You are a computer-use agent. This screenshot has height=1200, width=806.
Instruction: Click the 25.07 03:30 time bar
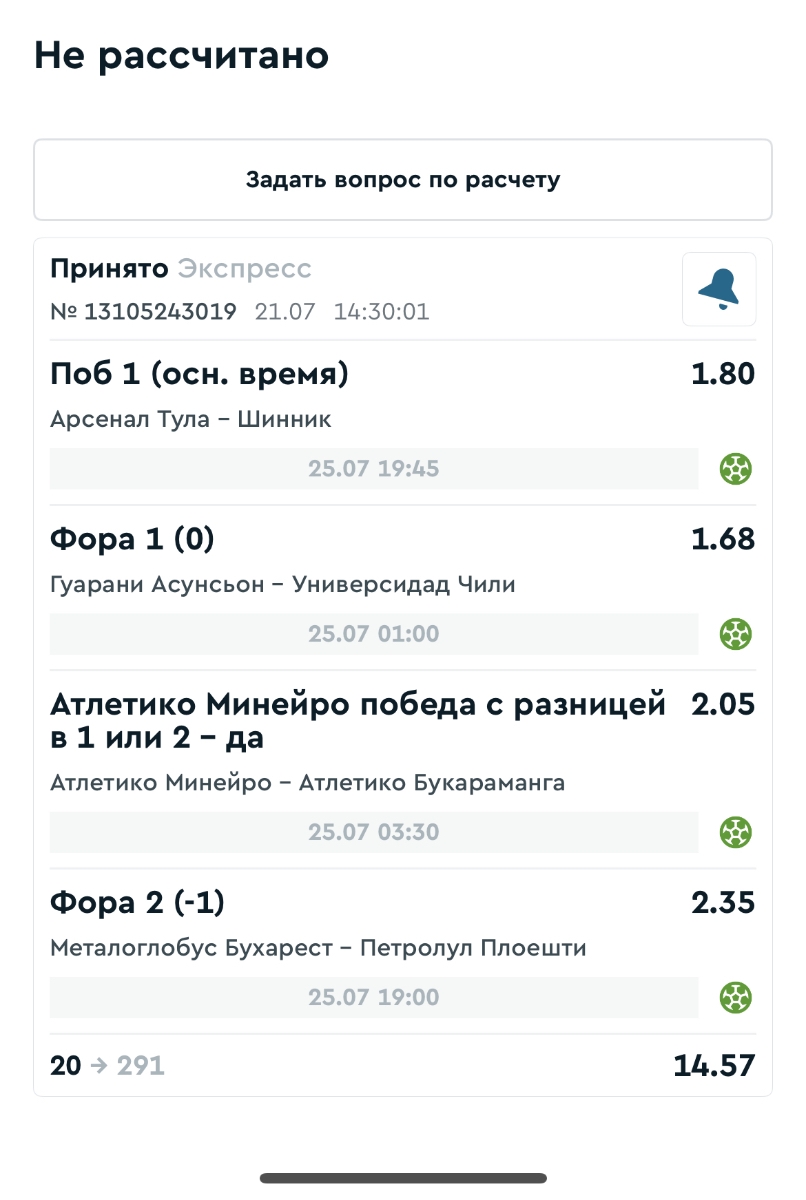pos(374,832)
